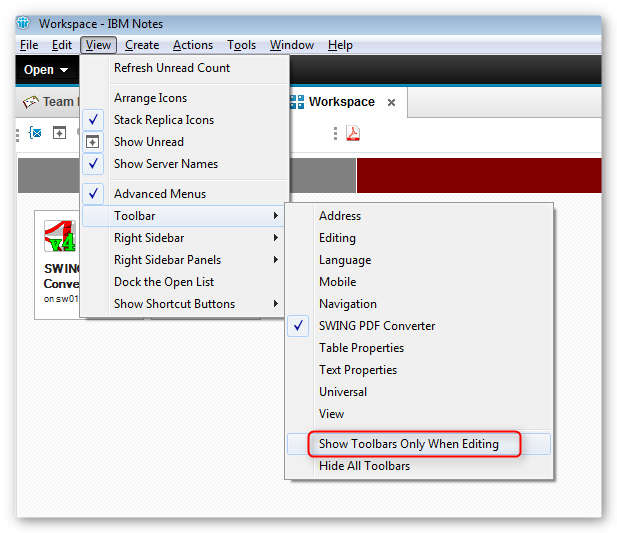Expand the Show Shortcut Buttons submenu
617x533 pixels.
(183, 304)
